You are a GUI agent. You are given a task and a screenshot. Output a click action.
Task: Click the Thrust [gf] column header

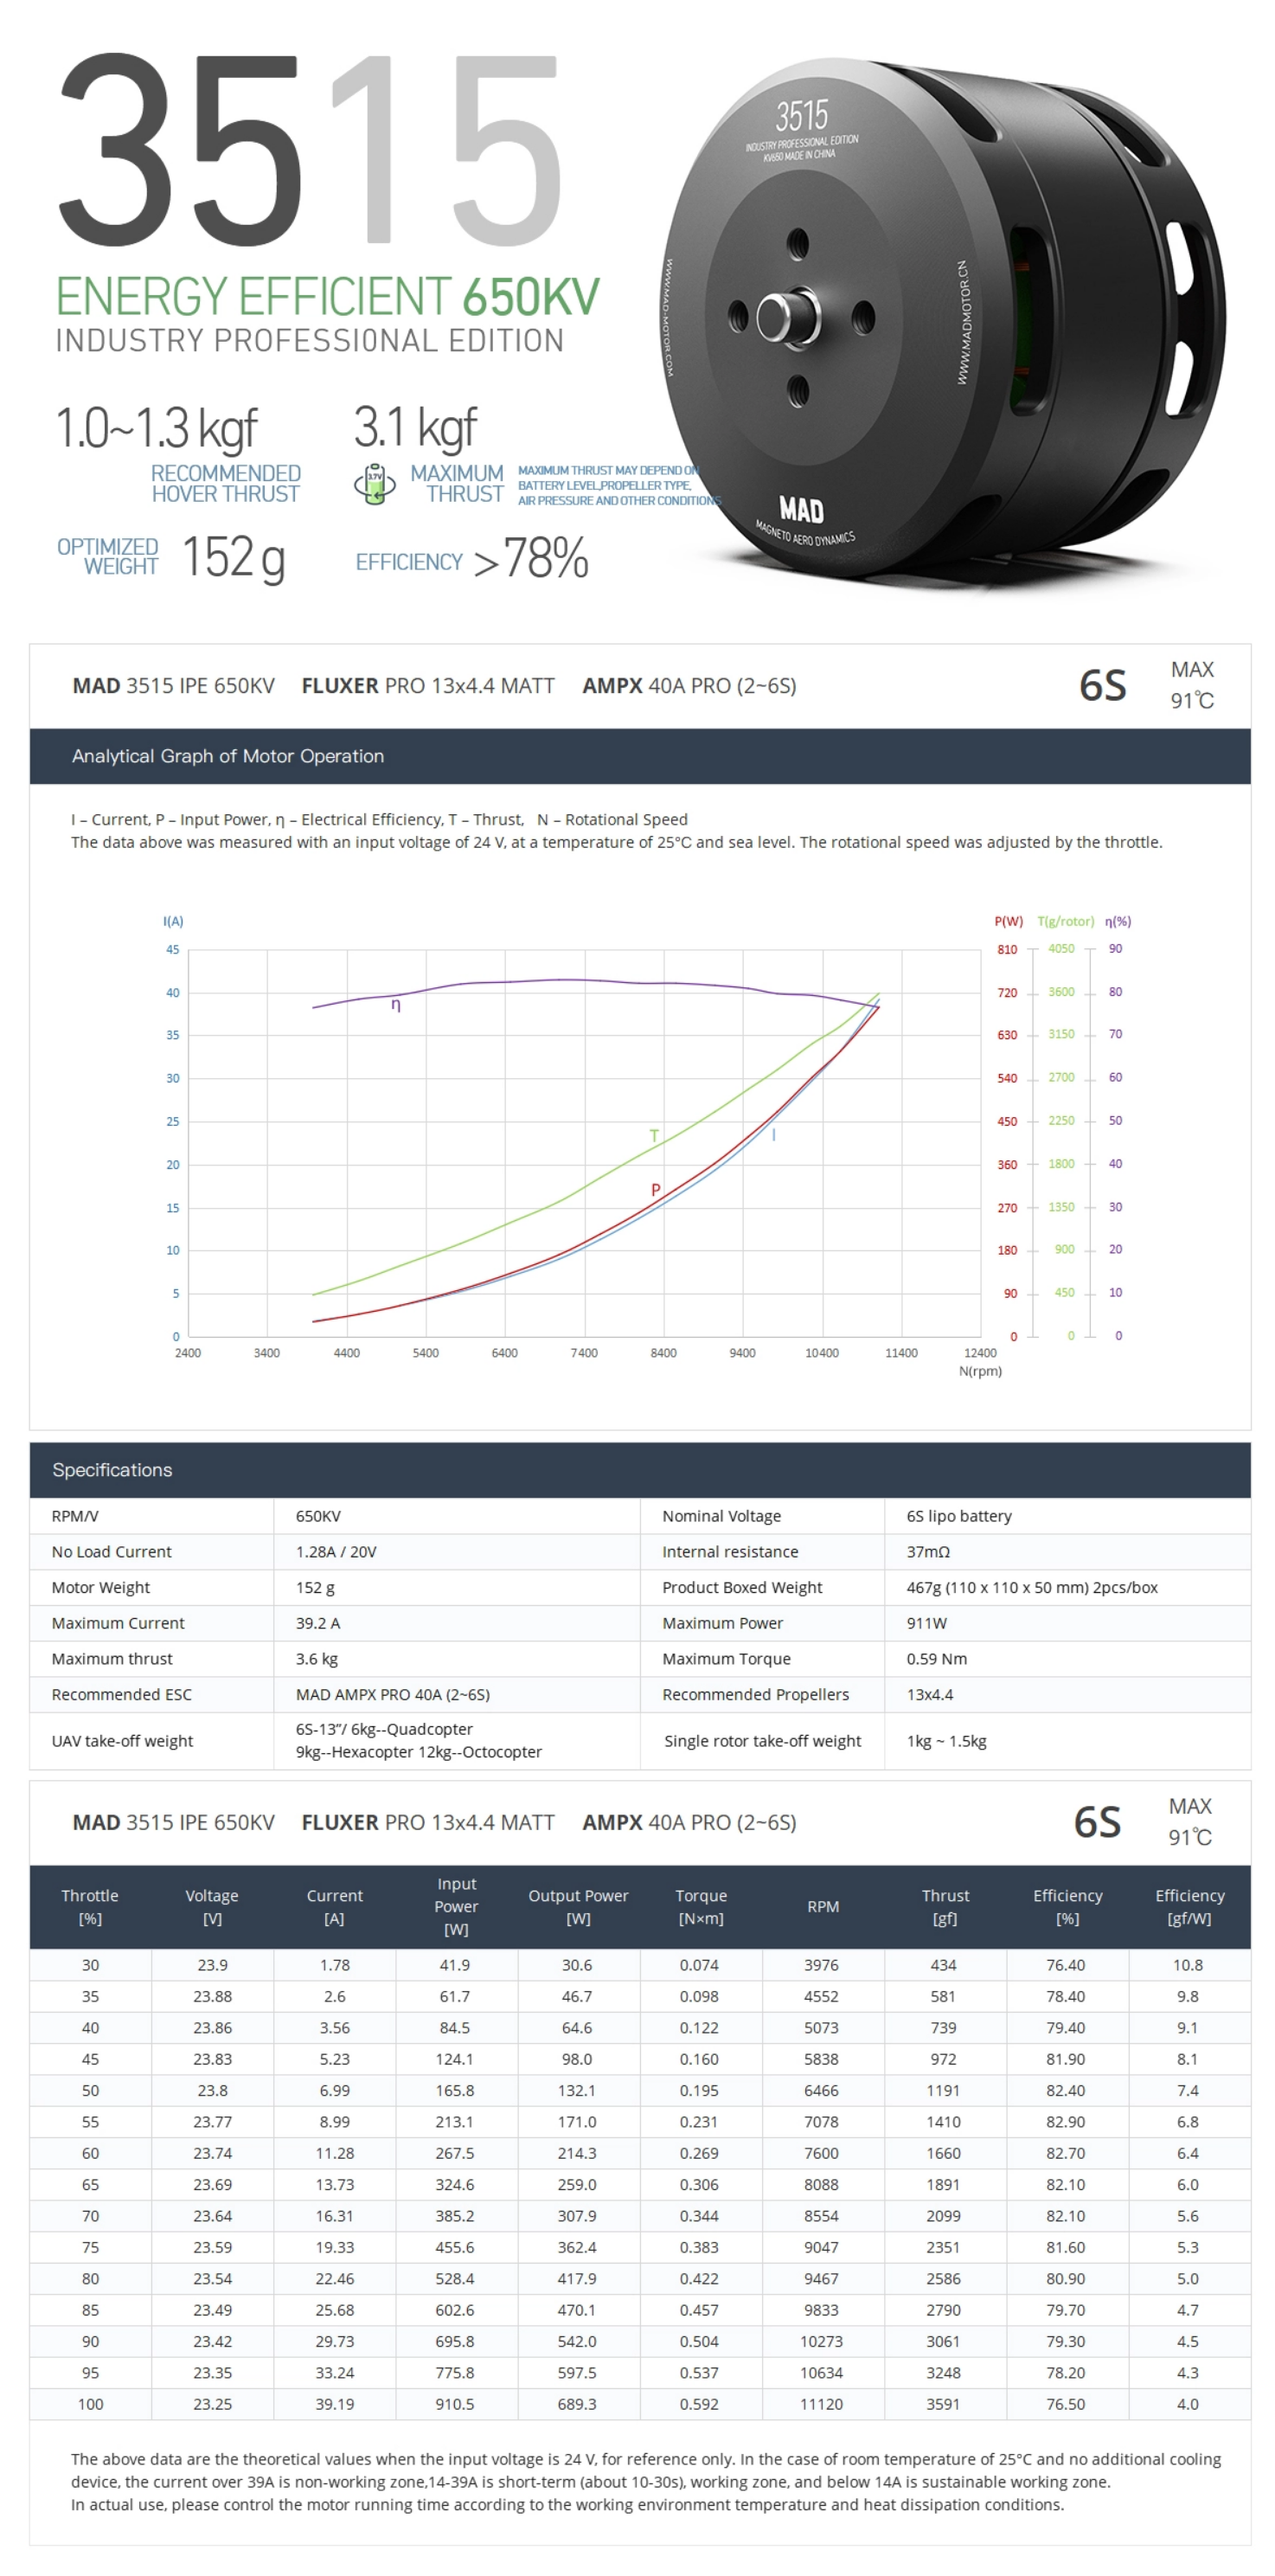945,1907
